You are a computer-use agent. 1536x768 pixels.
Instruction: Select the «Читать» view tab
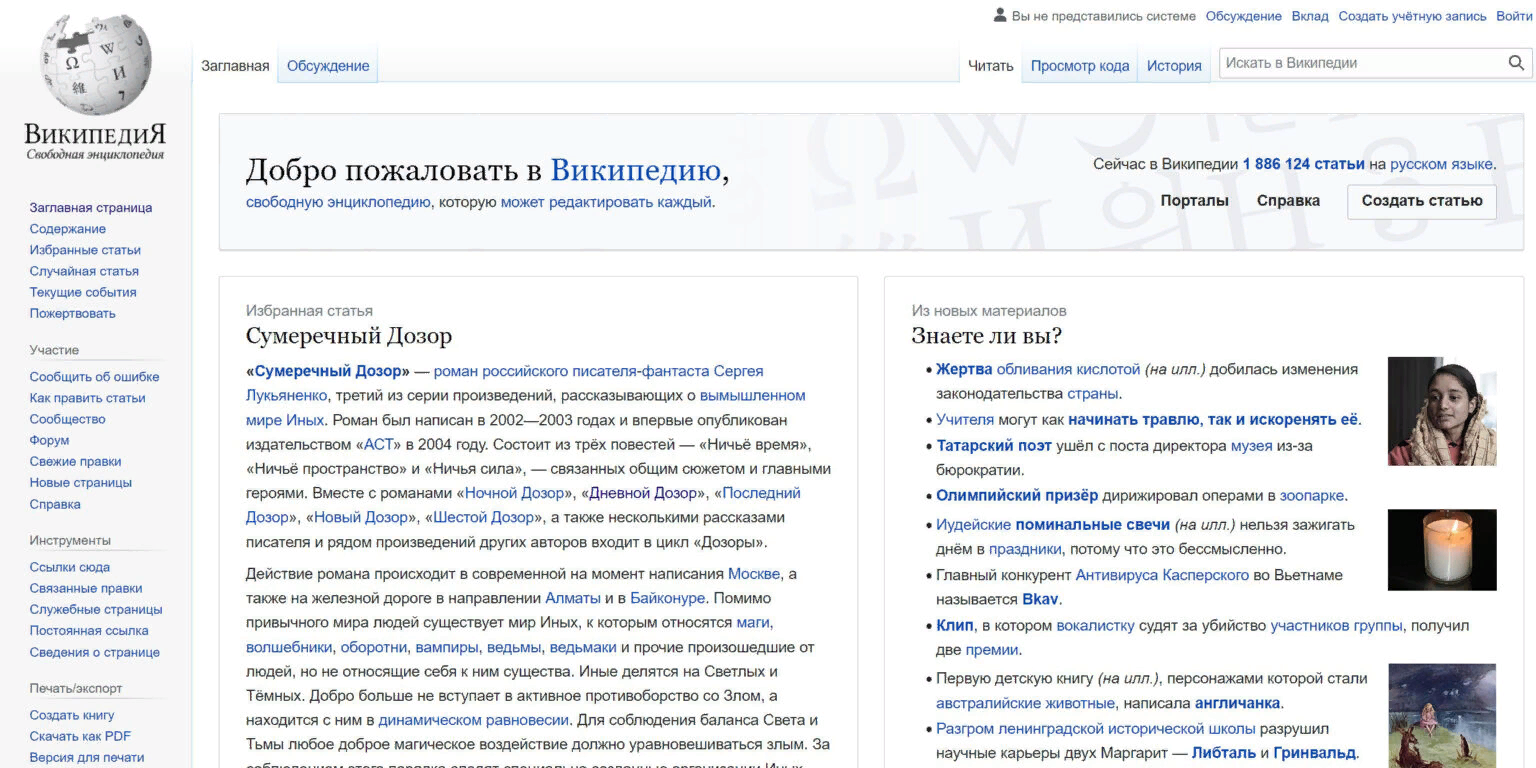(x=991, y=66)
